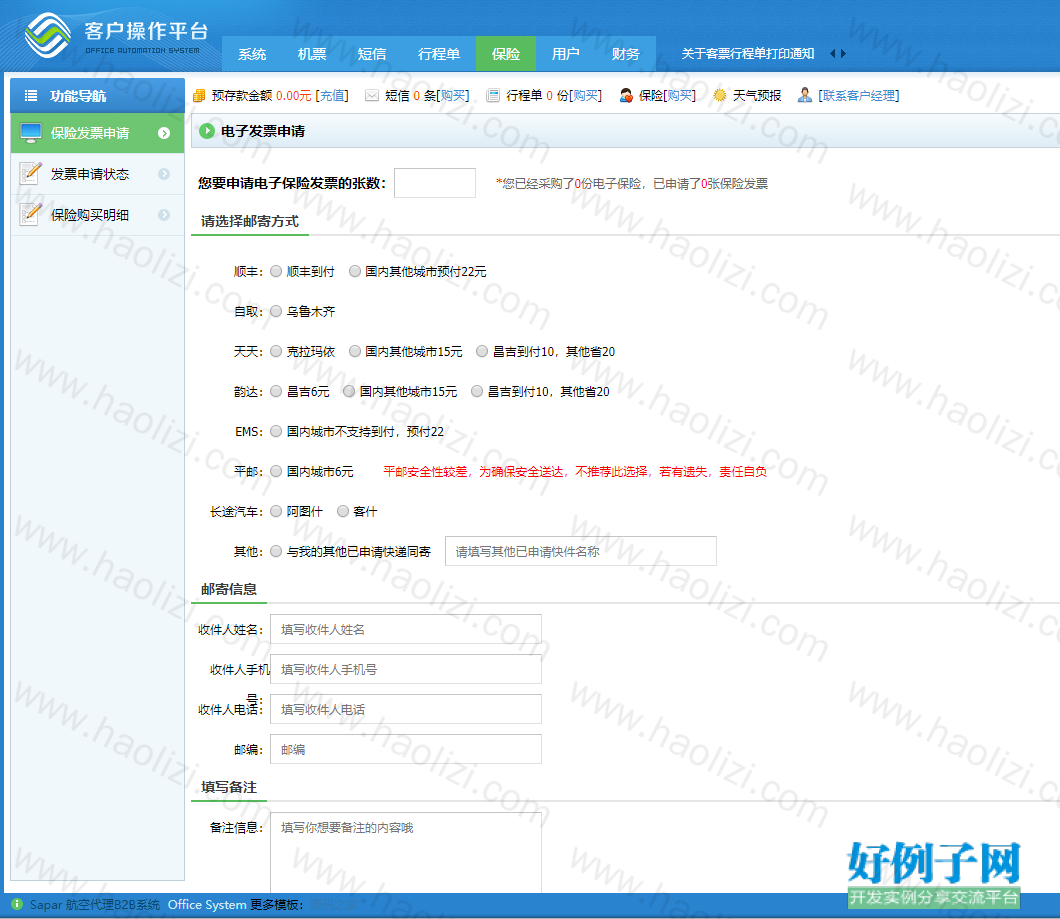Screen dimensions: 1060x919
Task: Click 购买 link for 保险
Action: click(x=679, y=95)
